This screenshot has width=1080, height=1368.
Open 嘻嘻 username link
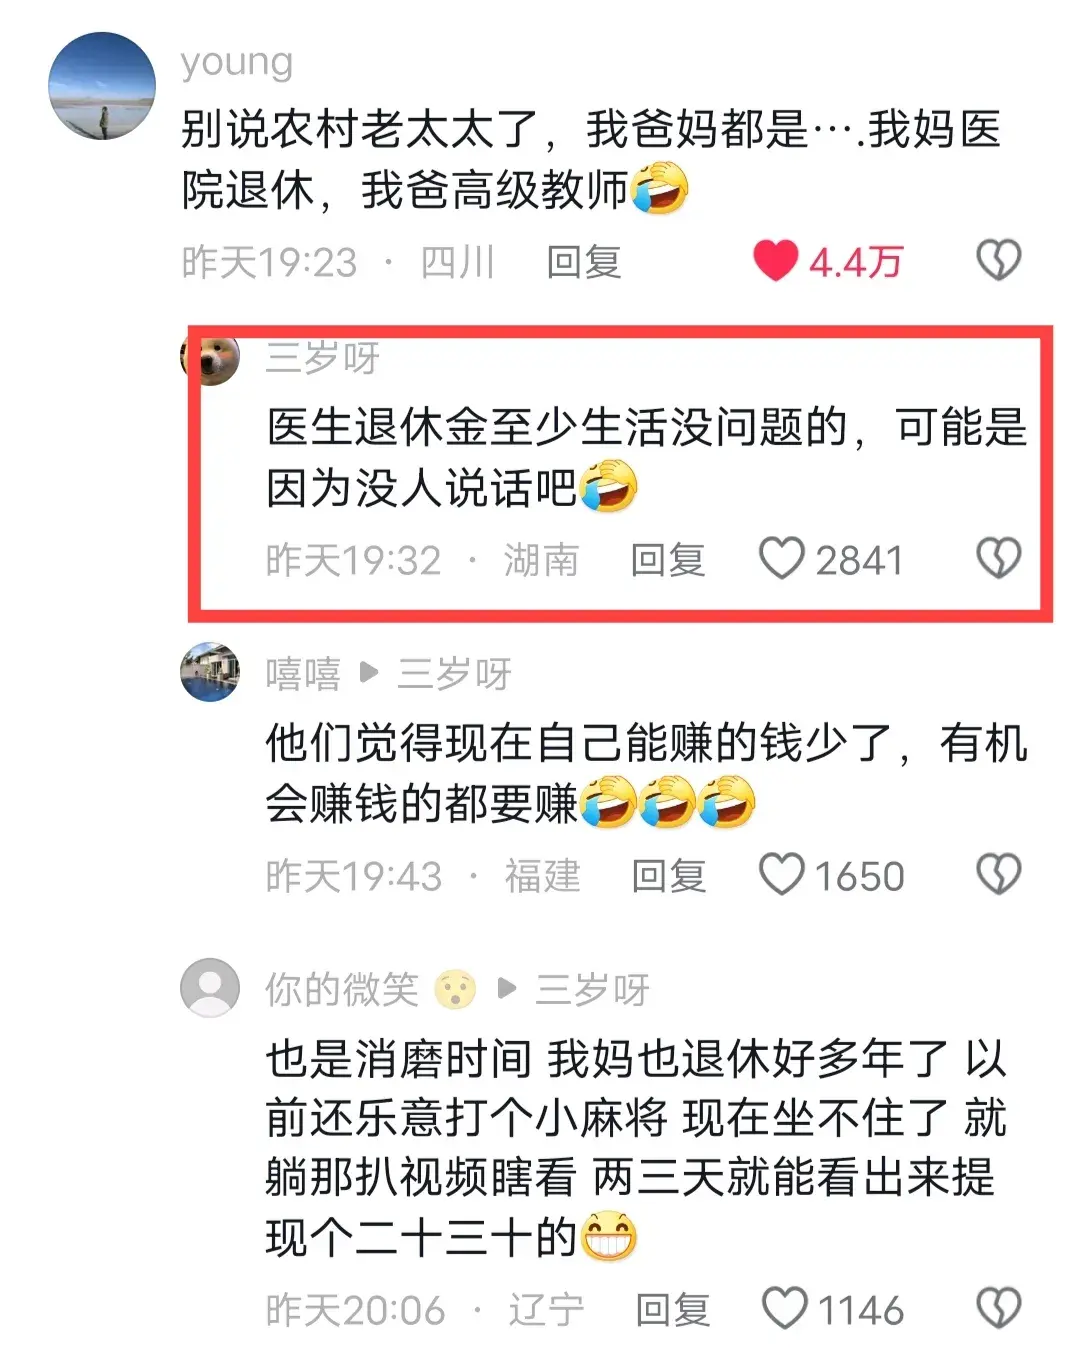click(303, 674)
